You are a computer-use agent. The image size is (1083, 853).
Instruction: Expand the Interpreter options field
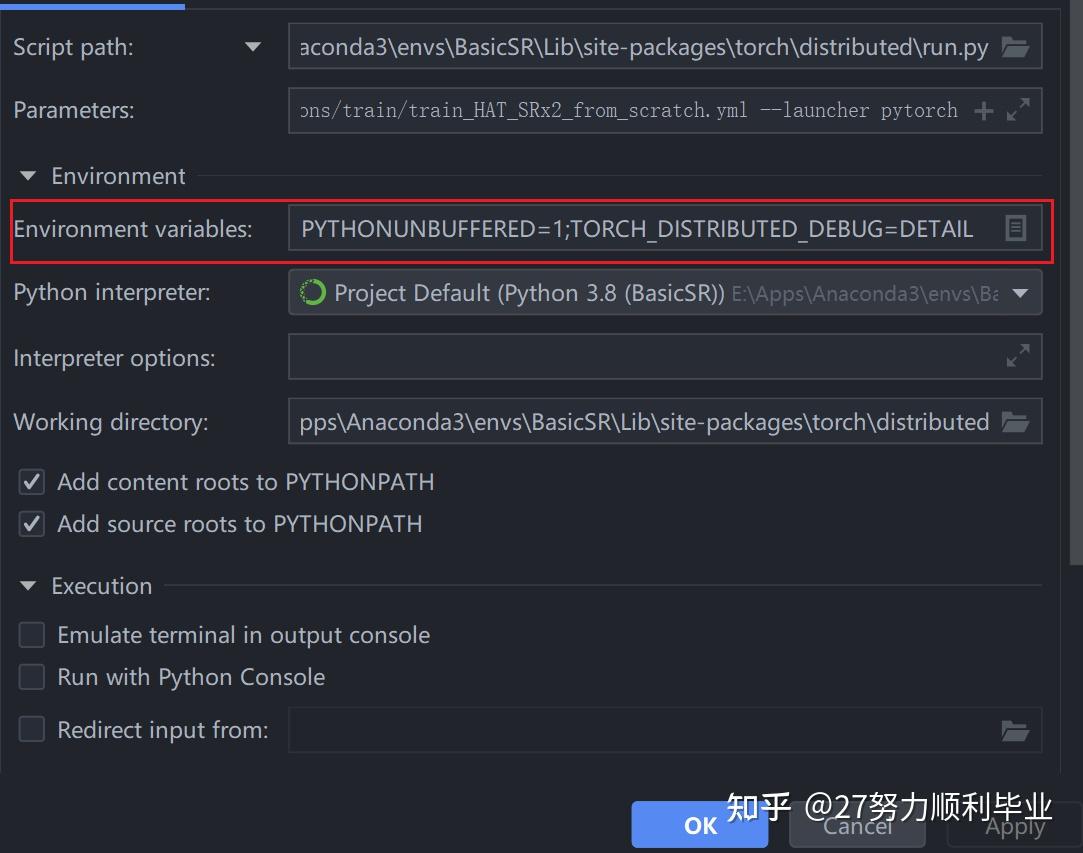(1017, 356)
